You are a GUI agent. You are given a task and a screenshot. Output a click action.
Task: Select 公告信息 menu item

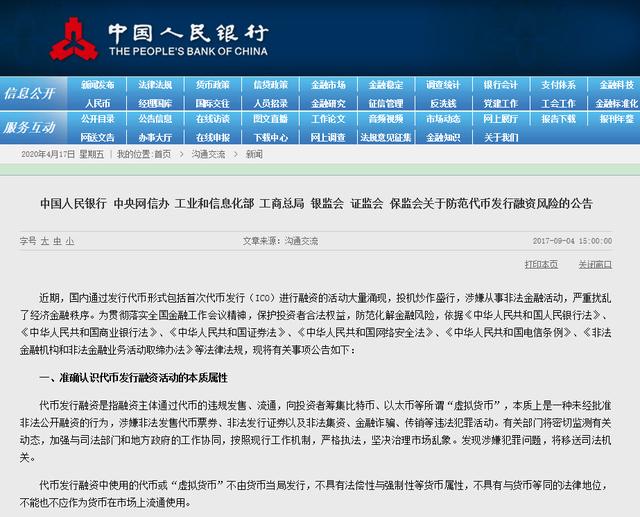tap(155, 119)
